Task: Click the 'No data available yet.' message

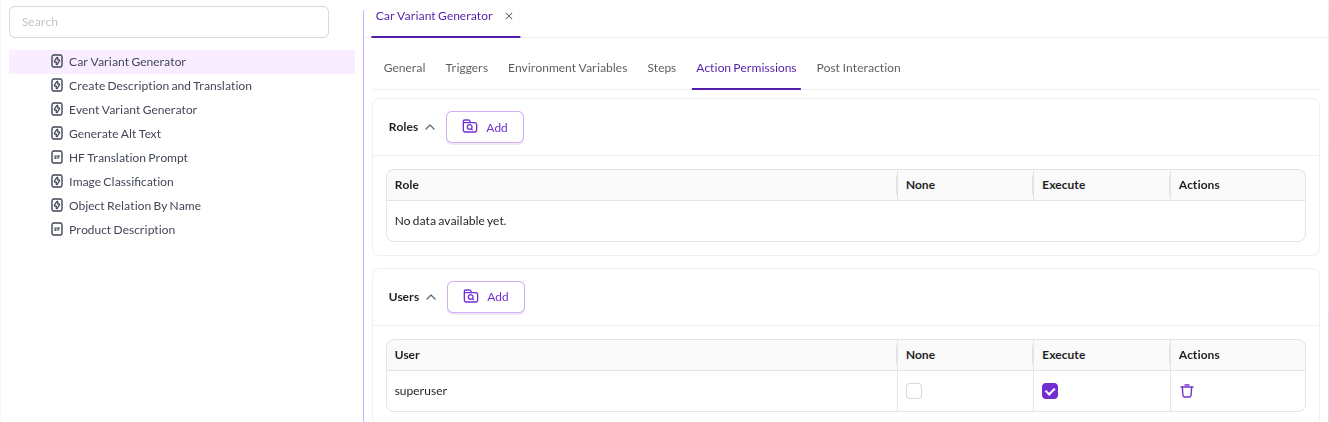Action: (450, 220)
